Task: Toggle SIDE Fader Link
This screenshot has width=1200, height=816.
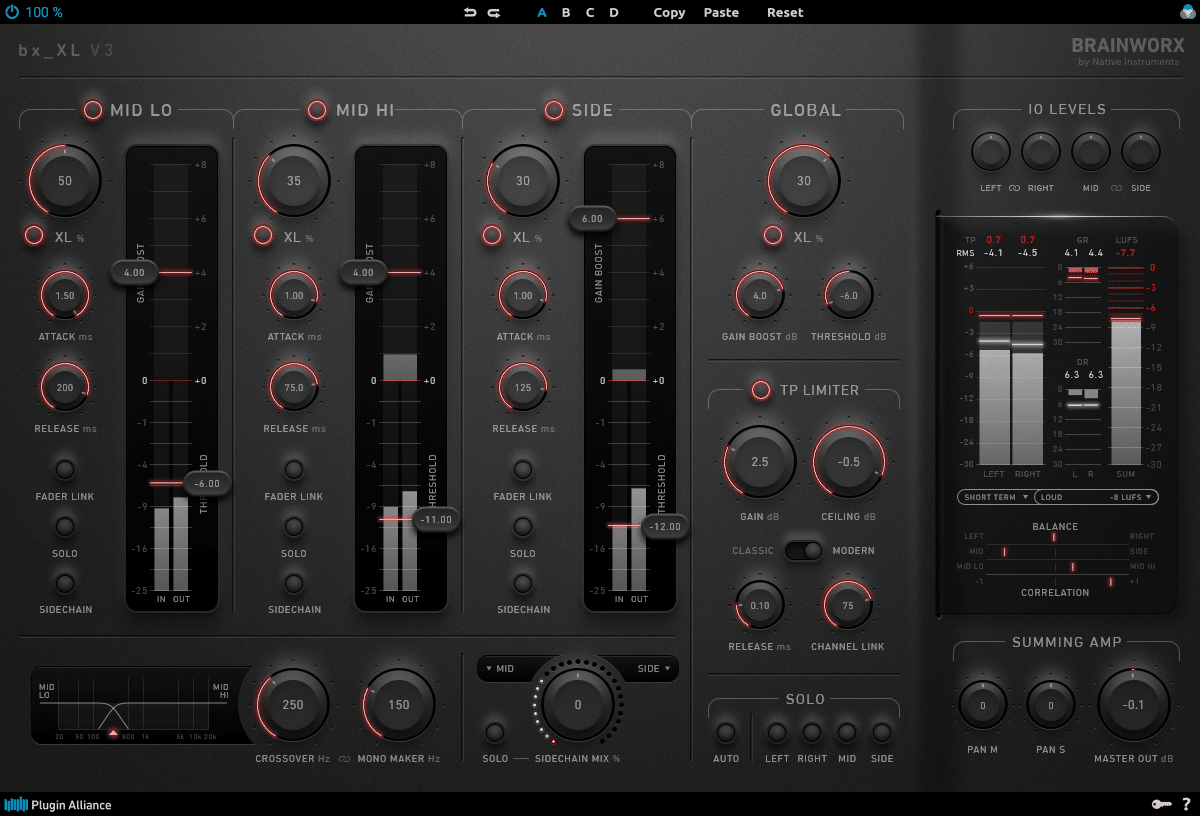Action: pyautogui.click(x=523, y=469)
